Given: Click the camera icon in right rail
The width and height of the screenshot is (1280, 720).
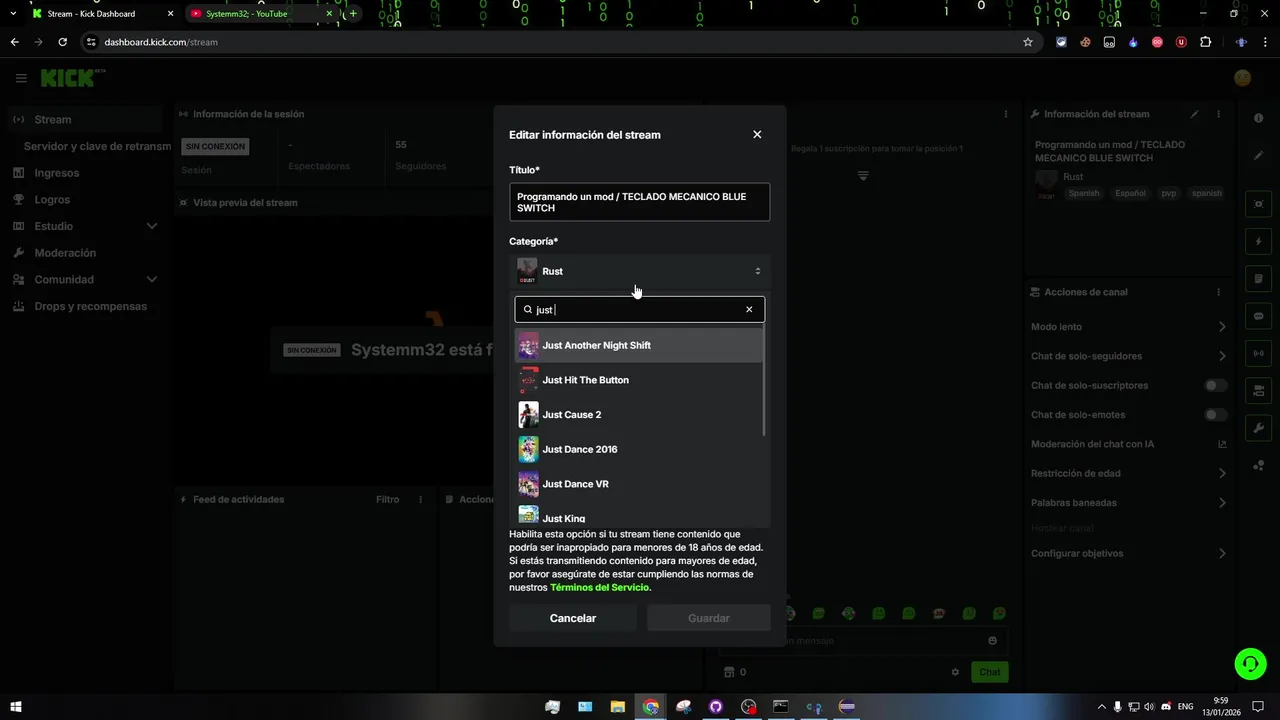Looking at the screenshot, I should coord(1258,204).
